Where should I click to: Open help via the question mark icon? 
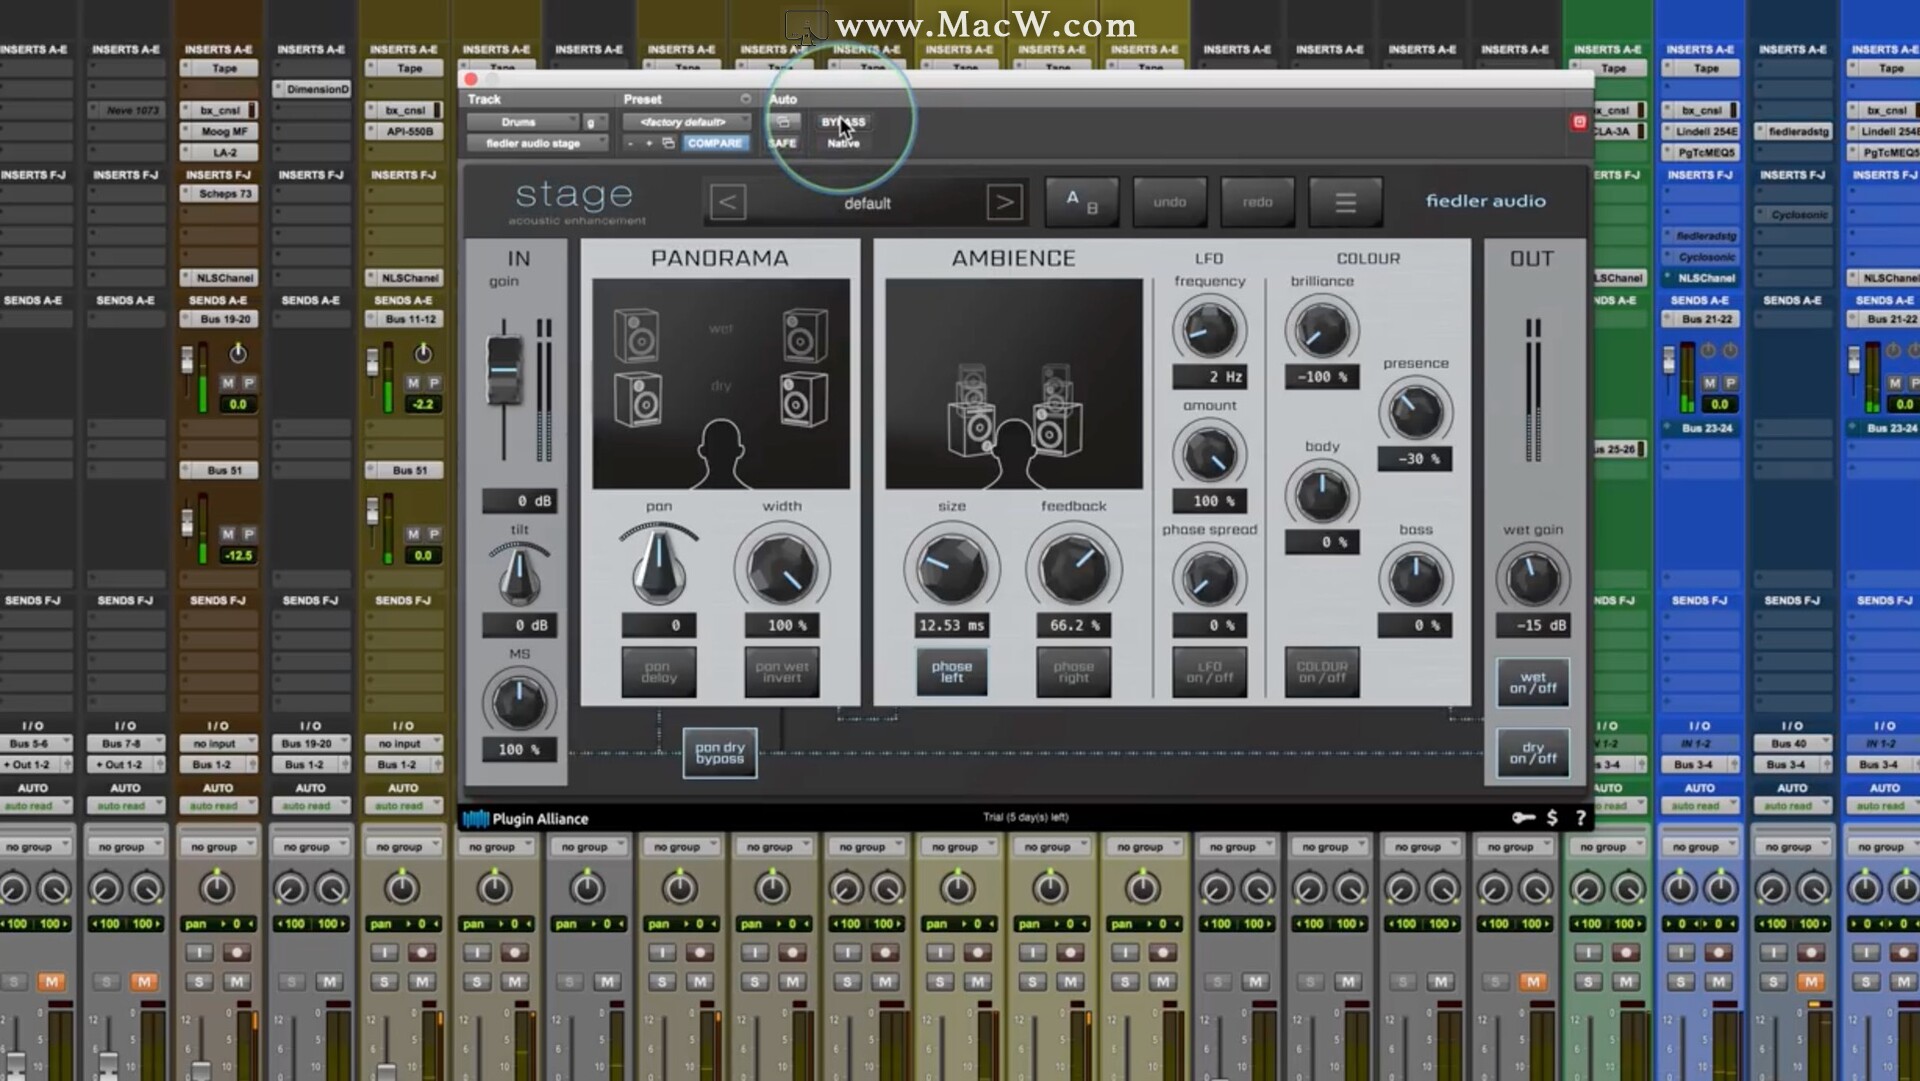coord(1581,817)
